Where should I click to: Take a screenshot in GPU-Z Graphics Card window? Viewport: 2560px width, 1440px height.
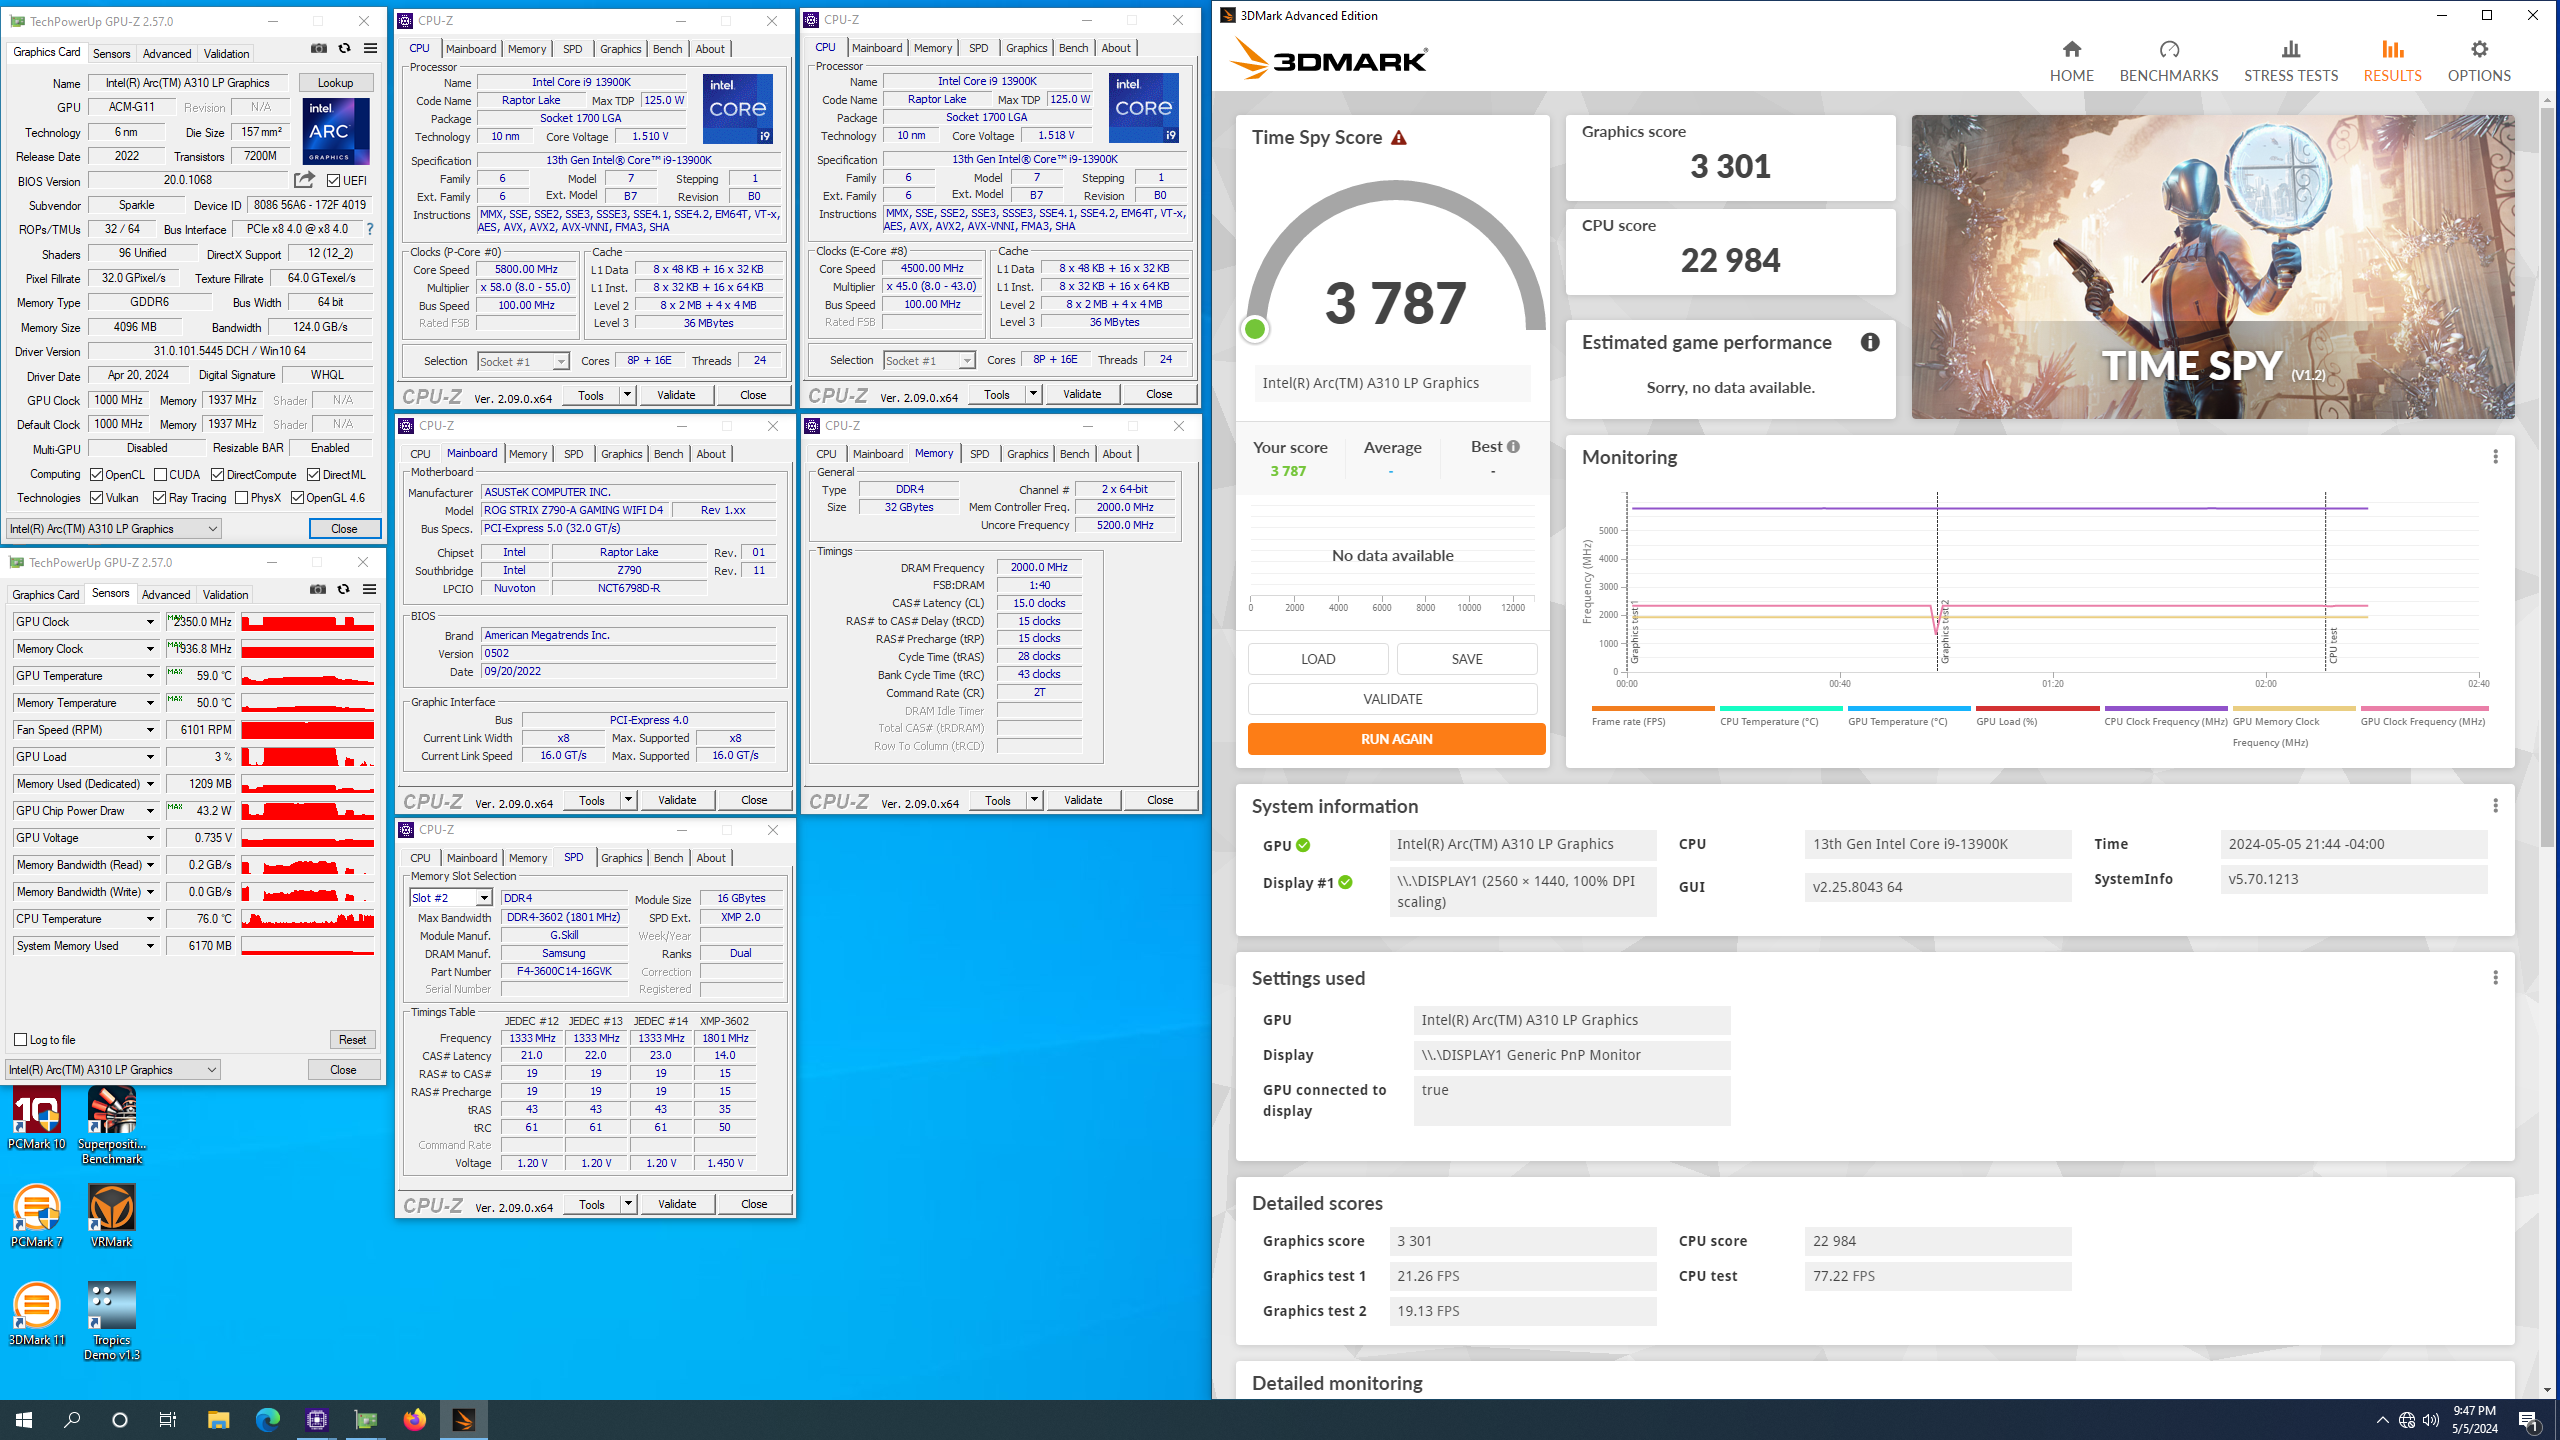319,48
